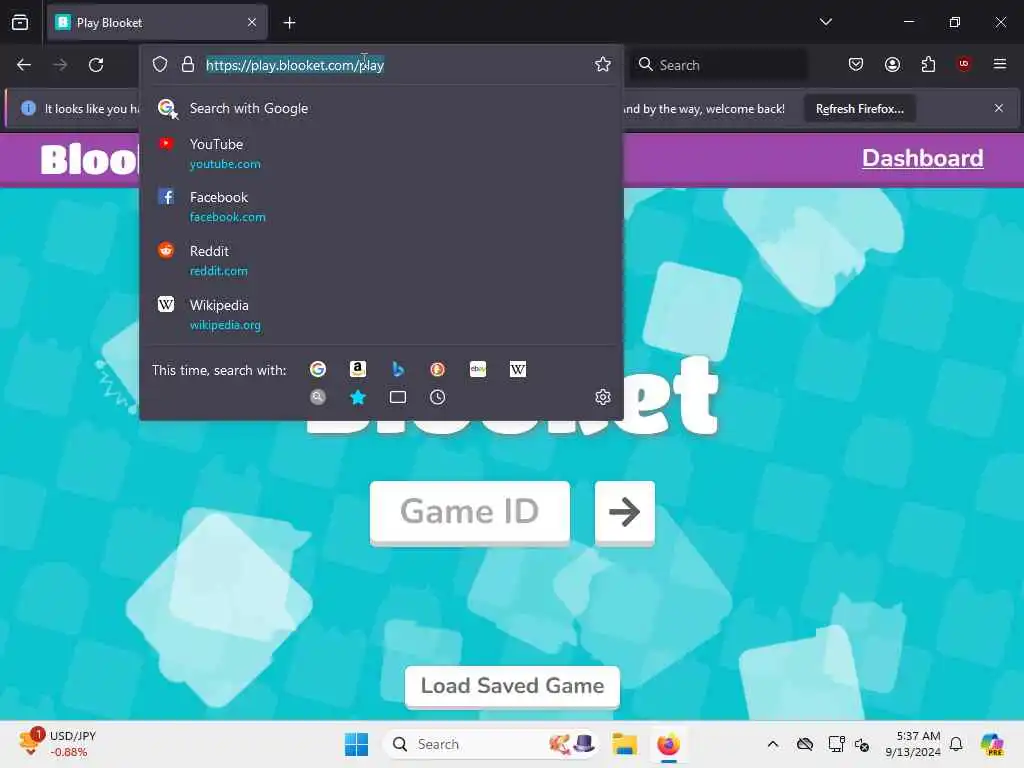
Task: Choose the YouTube suggestion
Action: tap(381, 153)
